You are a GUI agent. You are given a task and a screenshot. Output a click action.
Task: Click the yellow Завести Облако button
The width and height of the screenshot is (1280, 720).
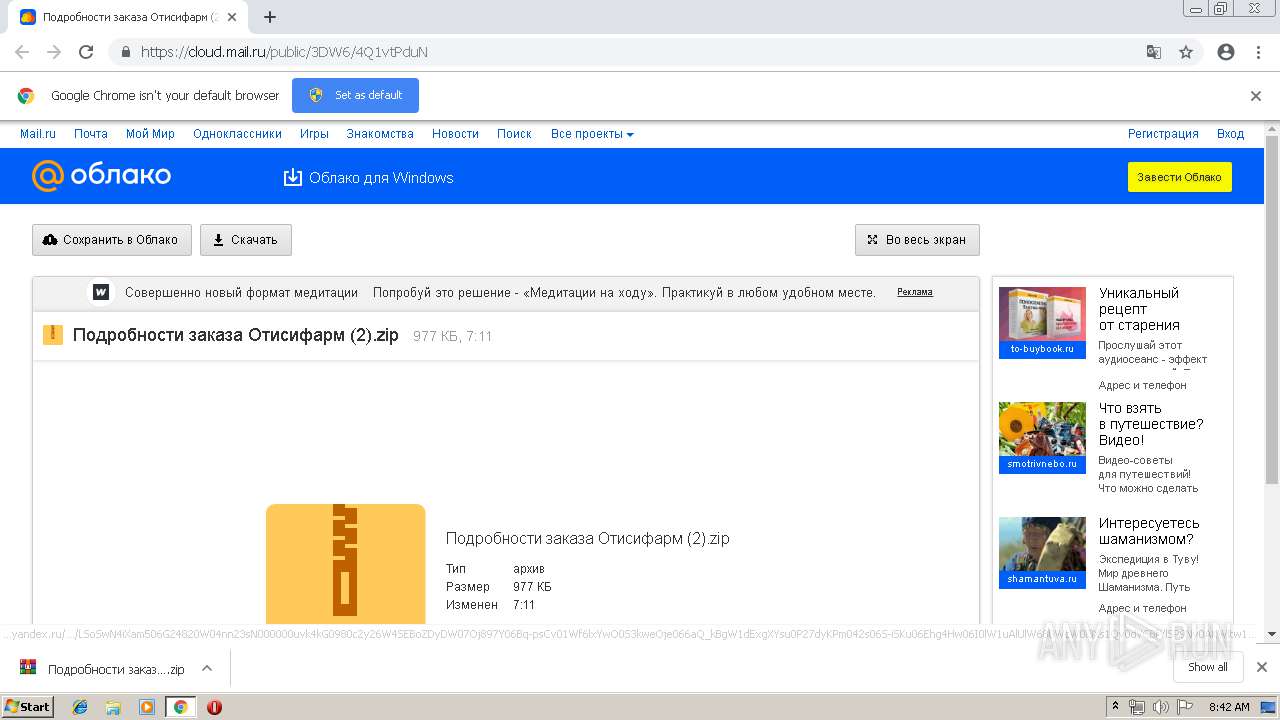pyautogui.click(x=1179, y=177)
